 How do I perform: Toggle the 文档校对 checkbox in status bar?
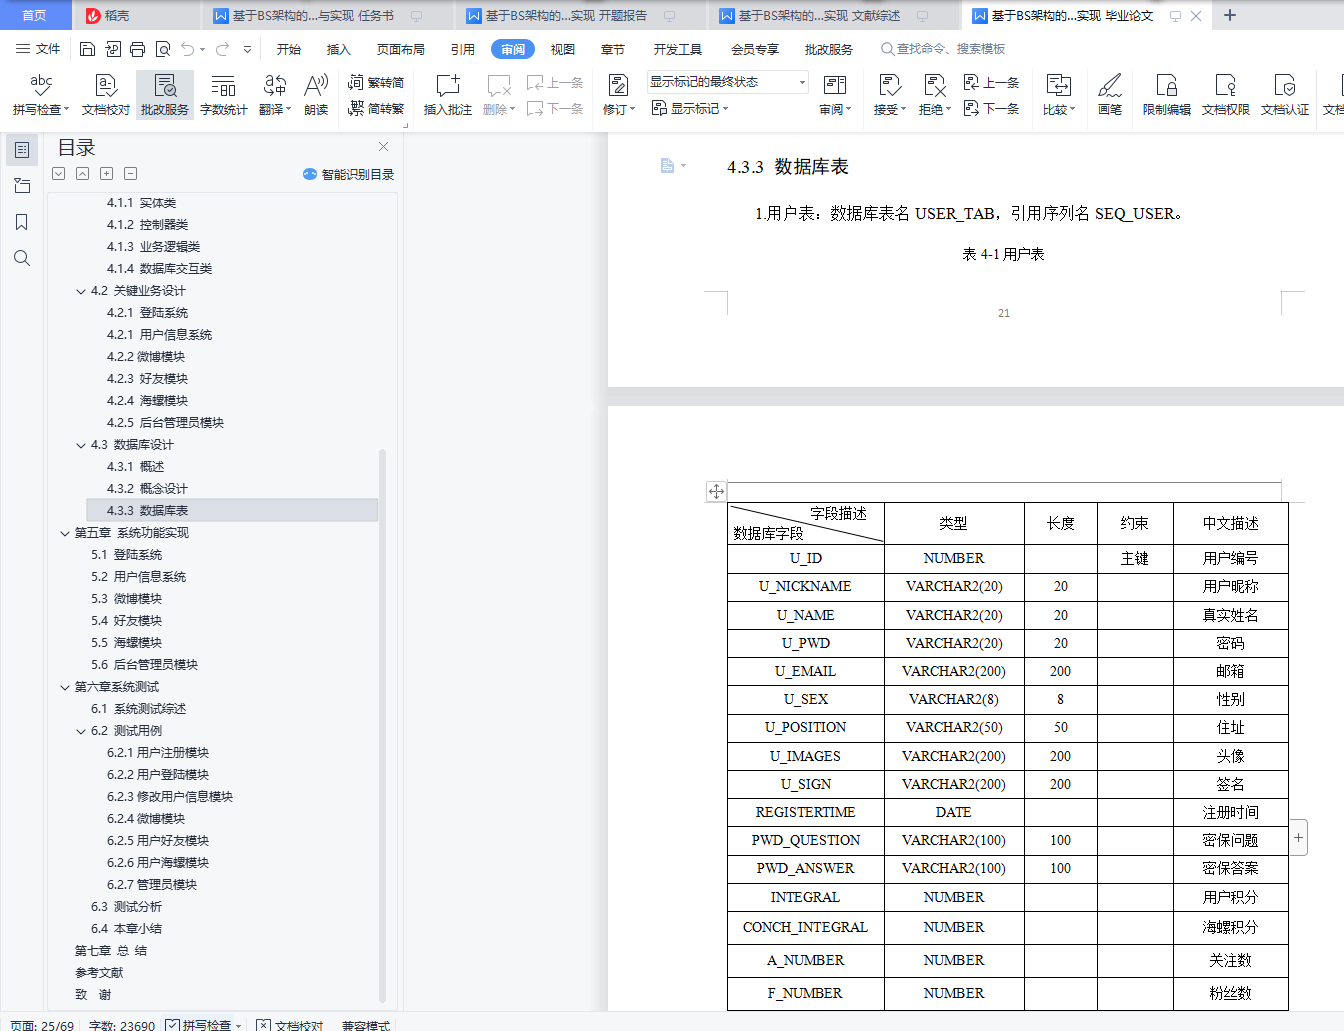click(x=263, y=1025)
